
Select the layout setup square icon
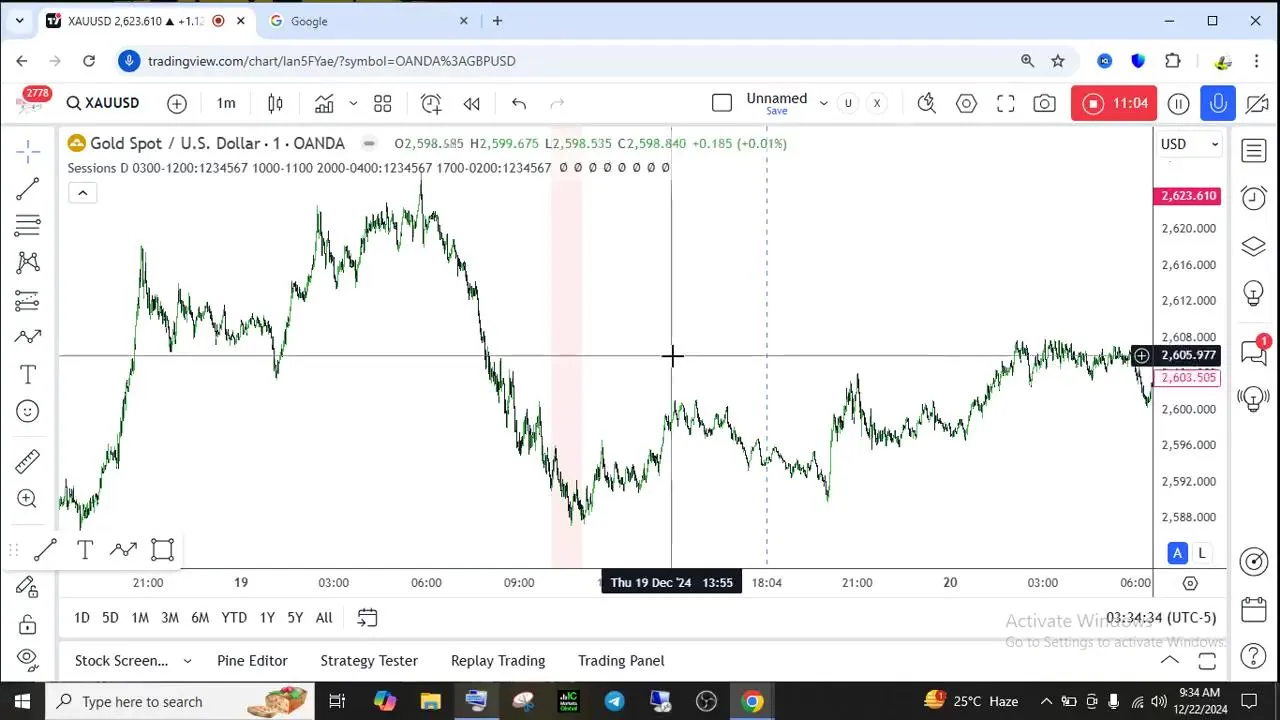tap(722, 103)
